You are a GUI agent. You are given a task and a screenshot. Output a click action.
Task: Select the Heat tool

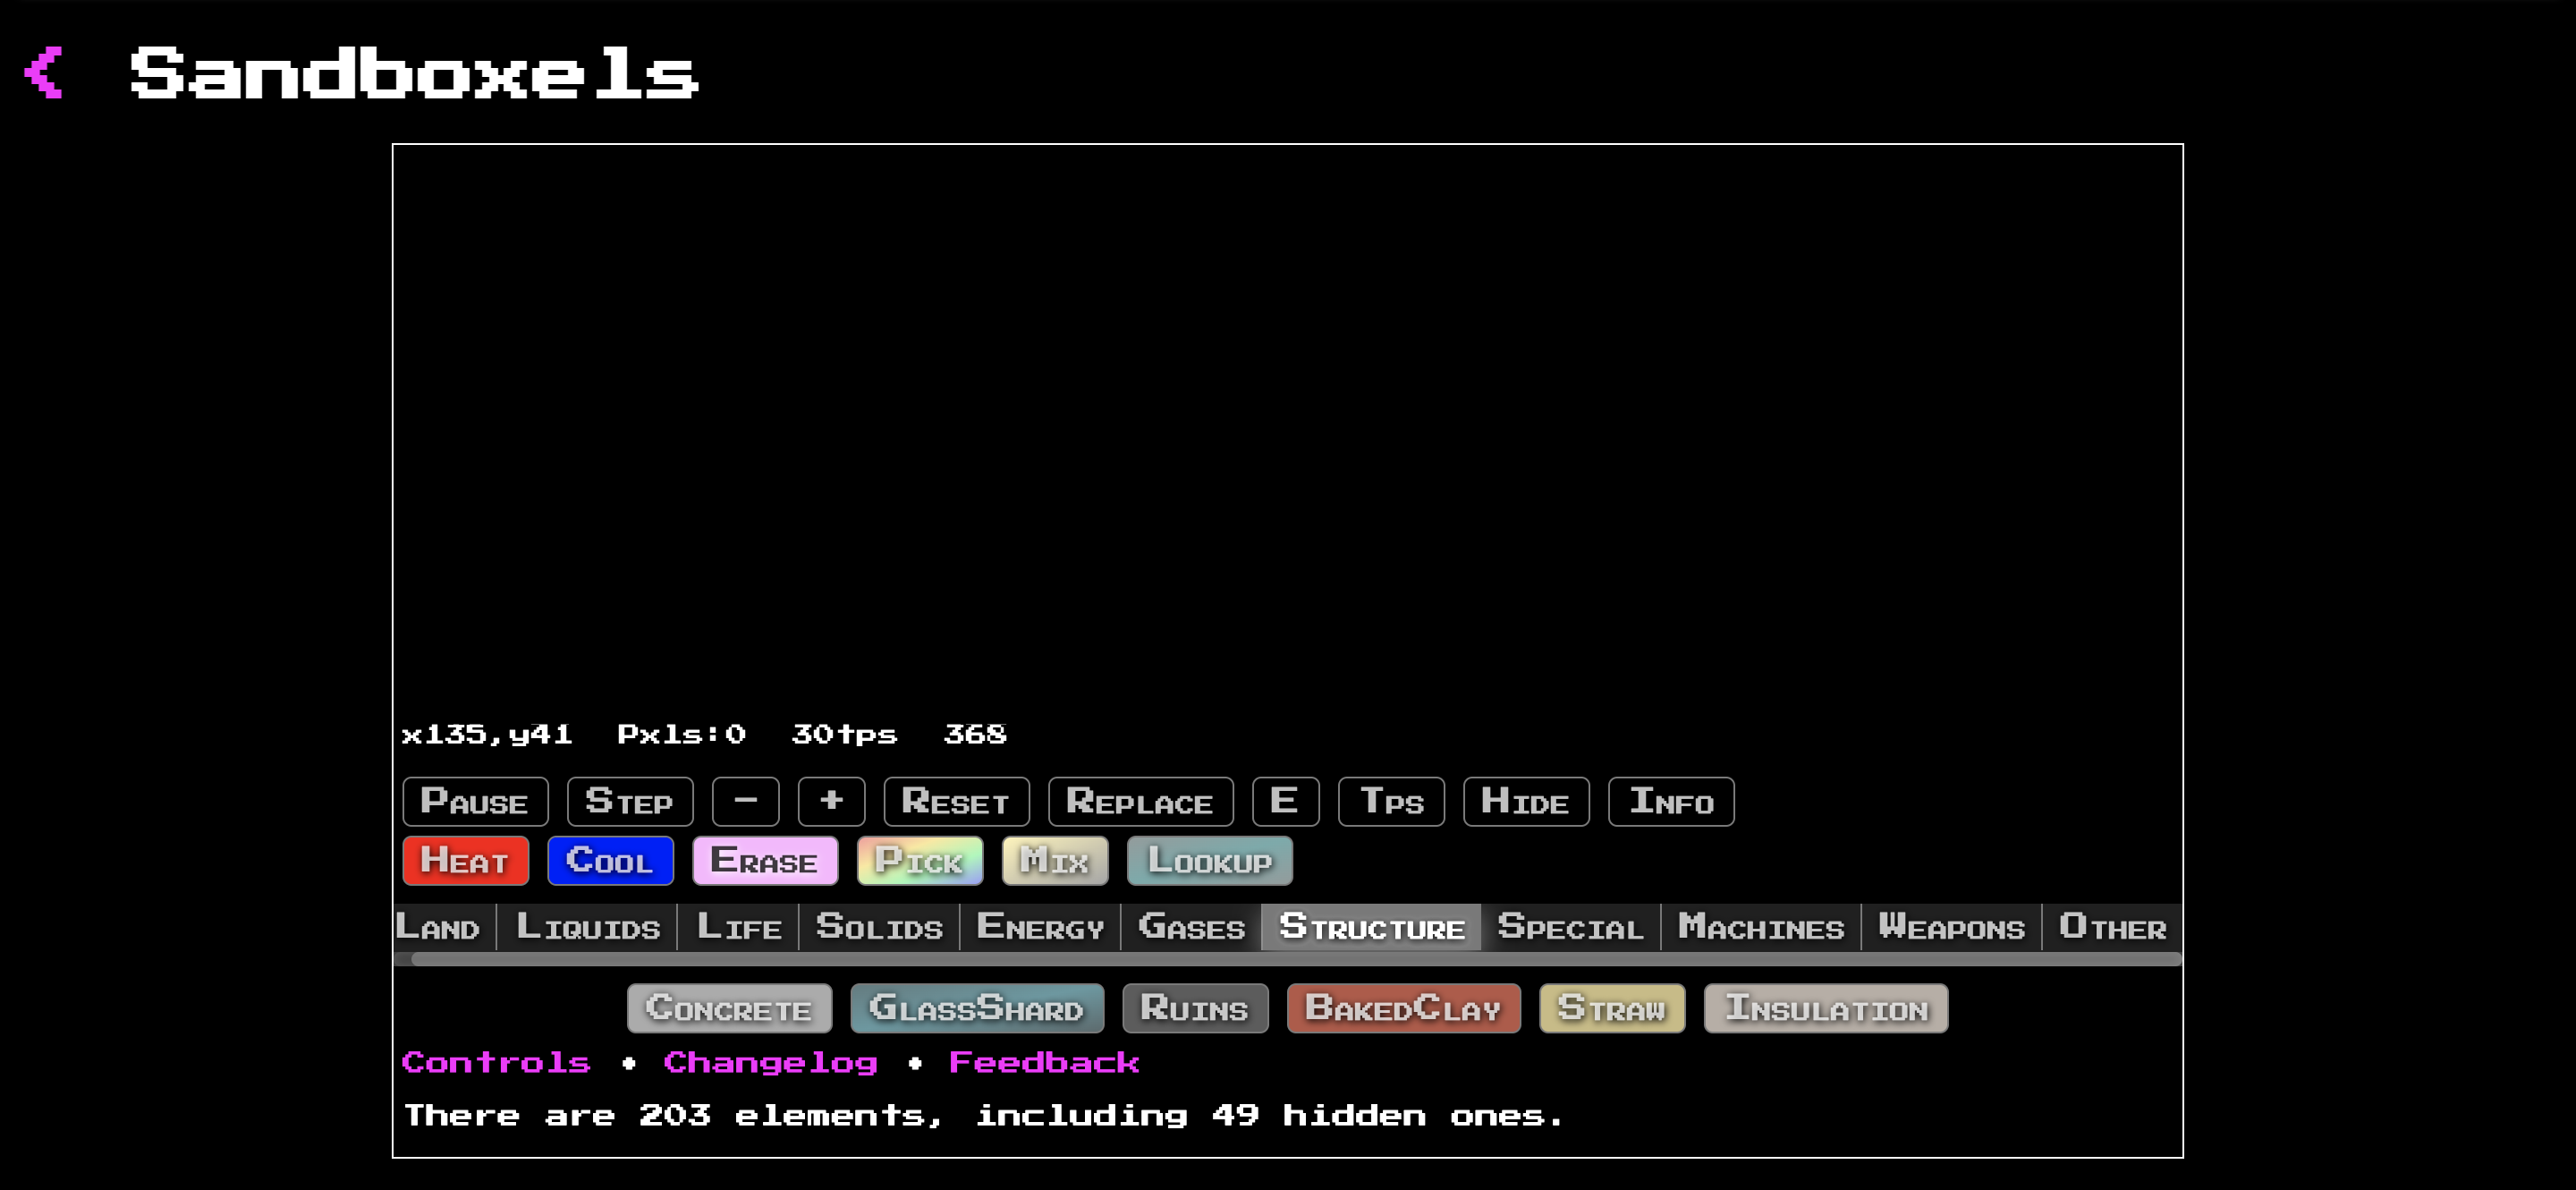coord(465,860)
